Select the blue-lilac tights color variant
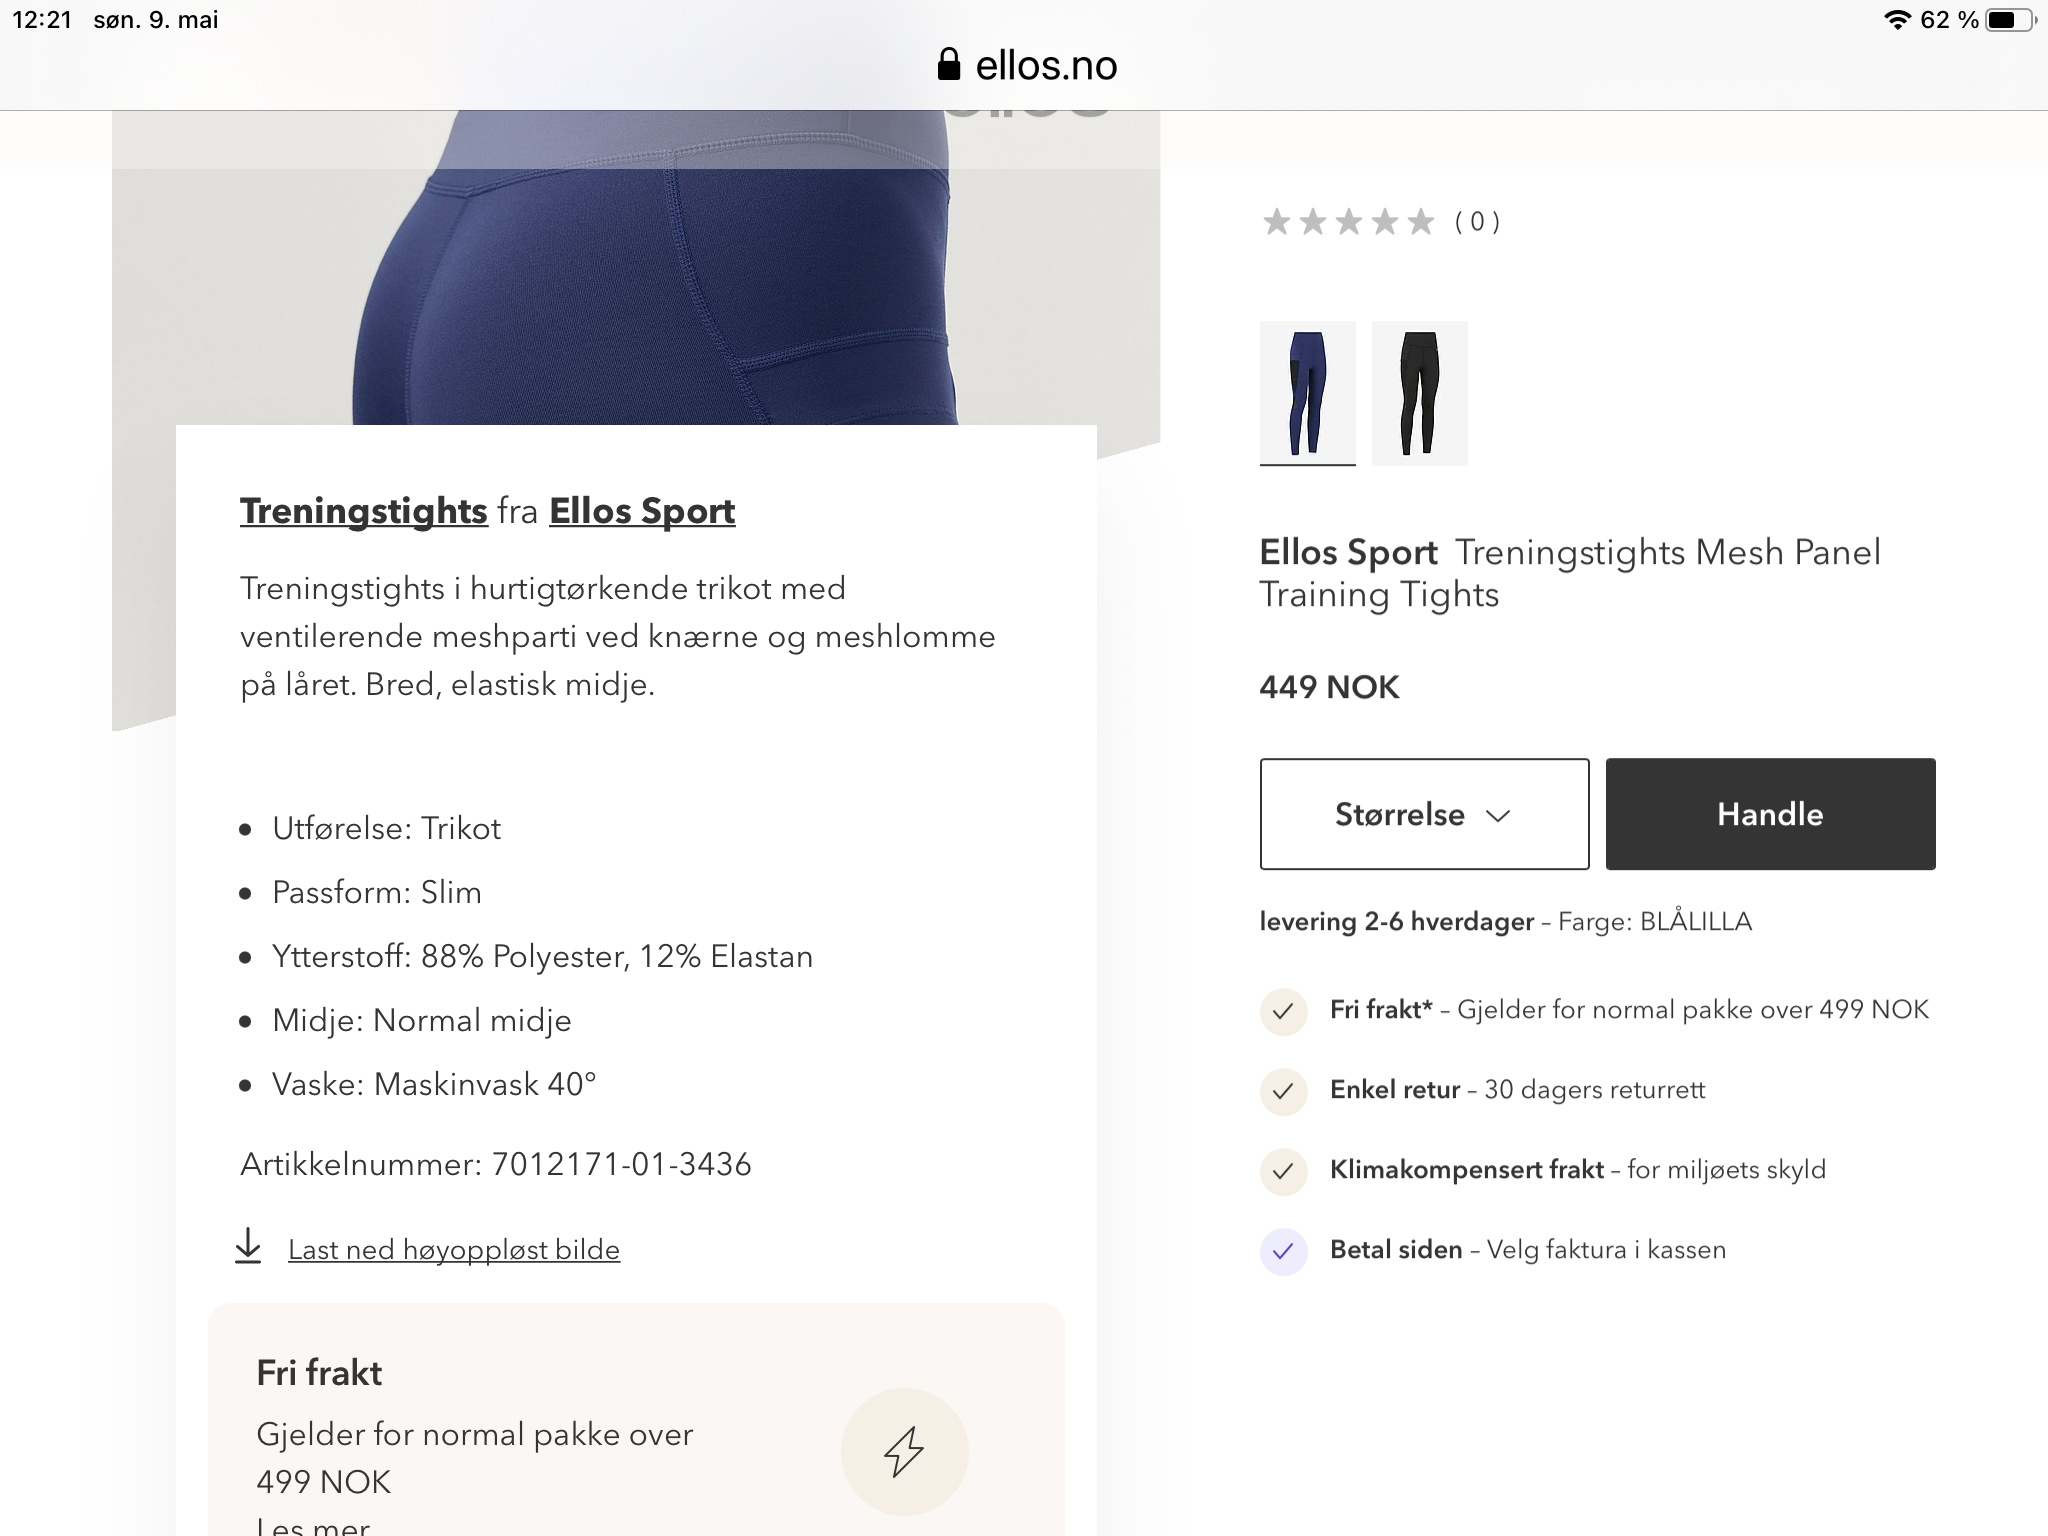The height and width of the screenshot is (1536, 2048). [1307, 393]
